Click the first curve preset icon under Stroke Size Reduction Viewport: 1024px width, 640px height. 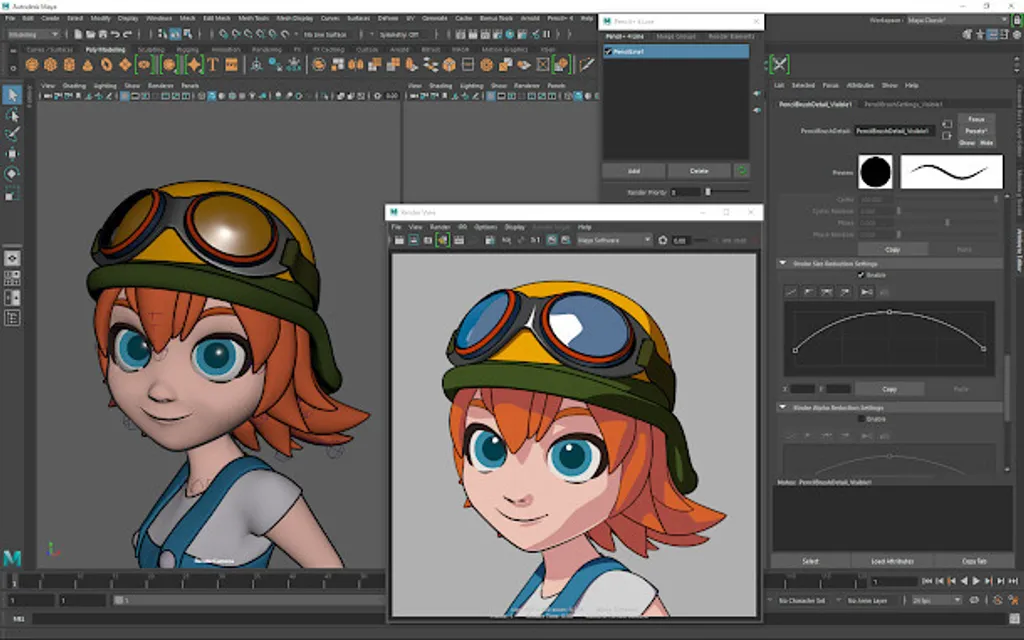[791, 291]
